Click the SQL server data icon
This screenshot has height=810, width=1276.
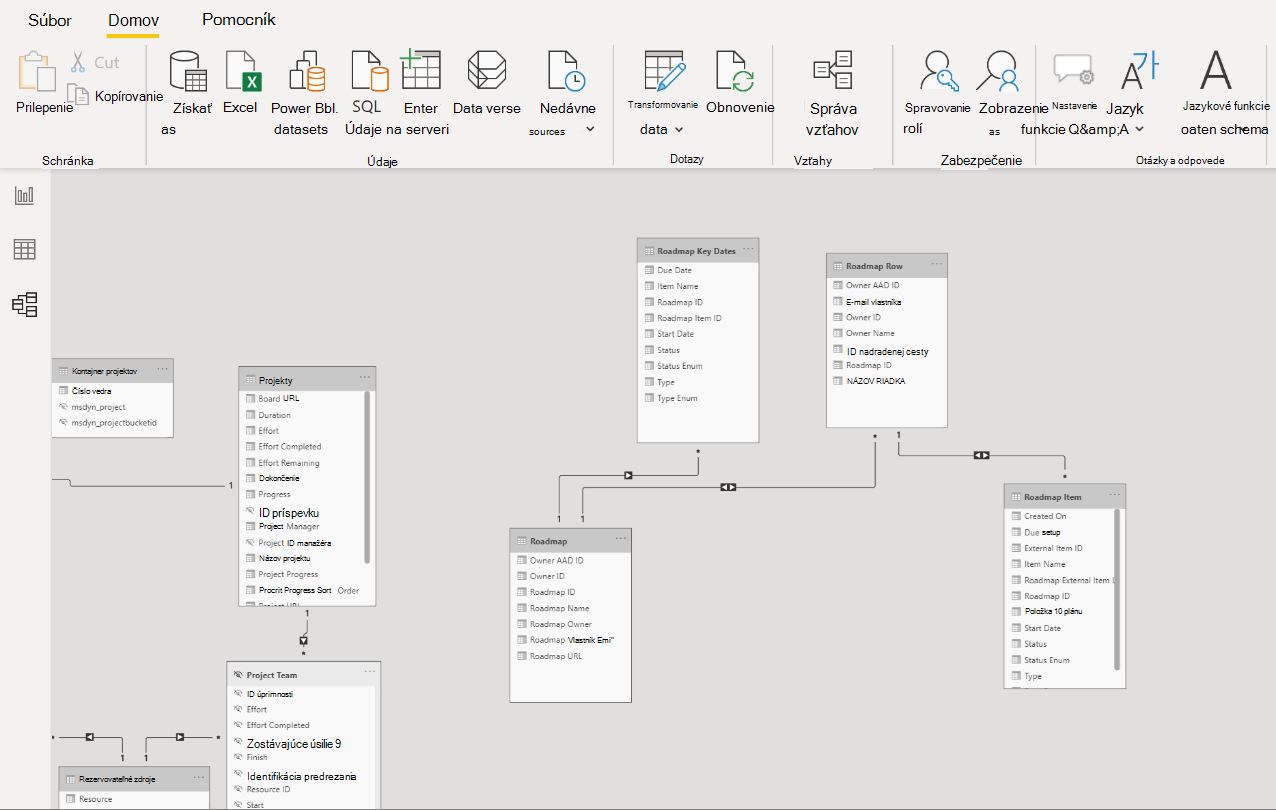369,72
